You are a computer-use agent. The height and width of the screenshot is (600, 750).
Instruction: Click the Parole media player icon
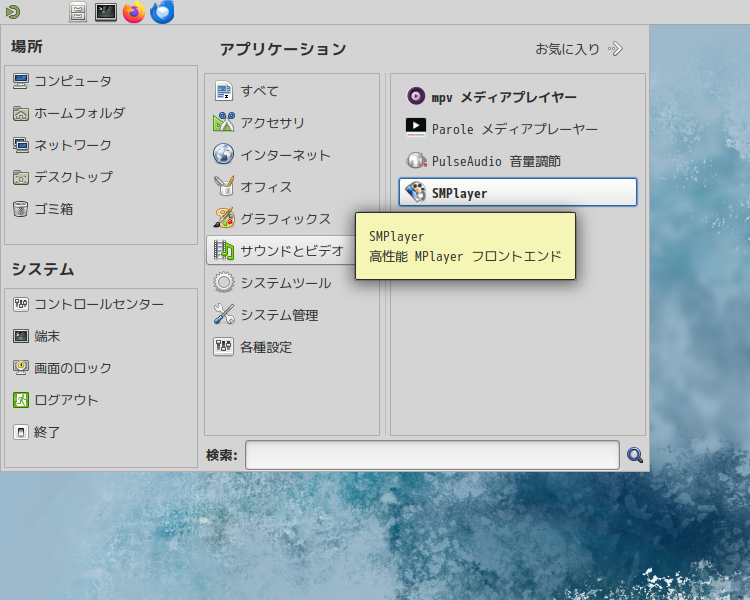pos(416,128)
